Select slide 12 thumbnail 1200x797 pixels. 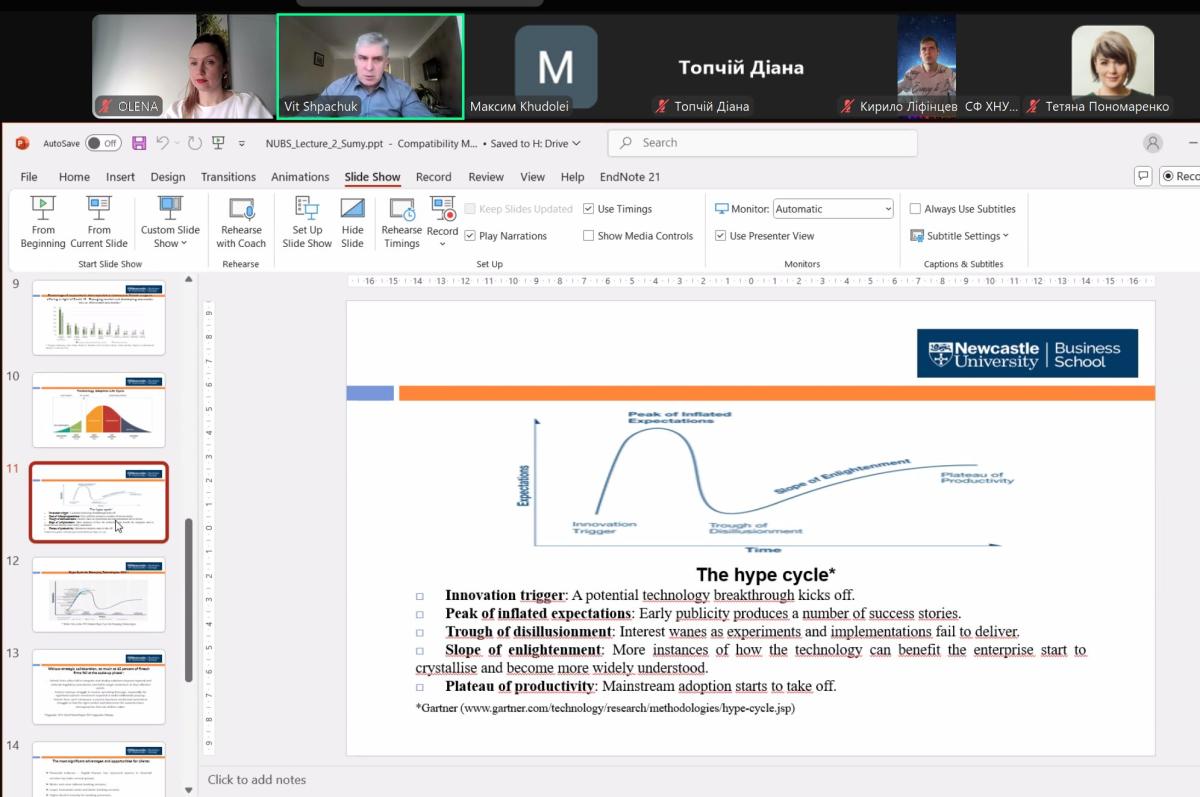(x=99, y=595)
